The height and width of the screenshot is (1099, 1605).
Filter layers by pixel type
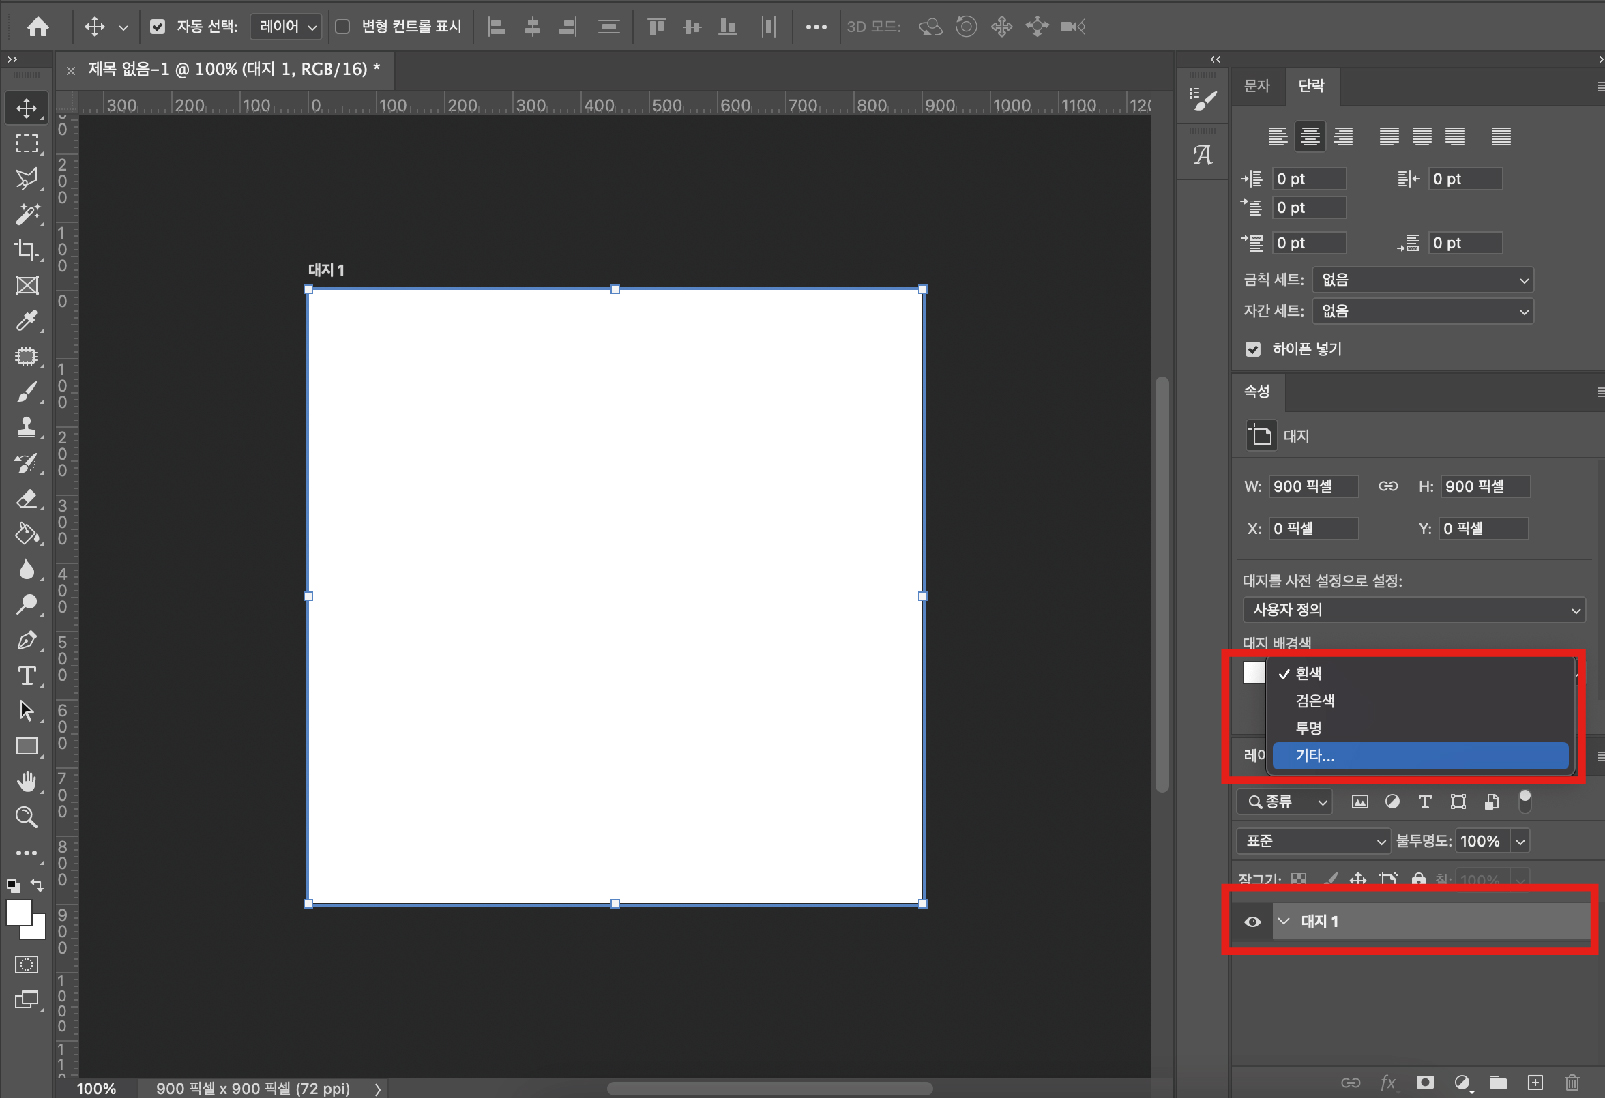(x=1359, y=802)
